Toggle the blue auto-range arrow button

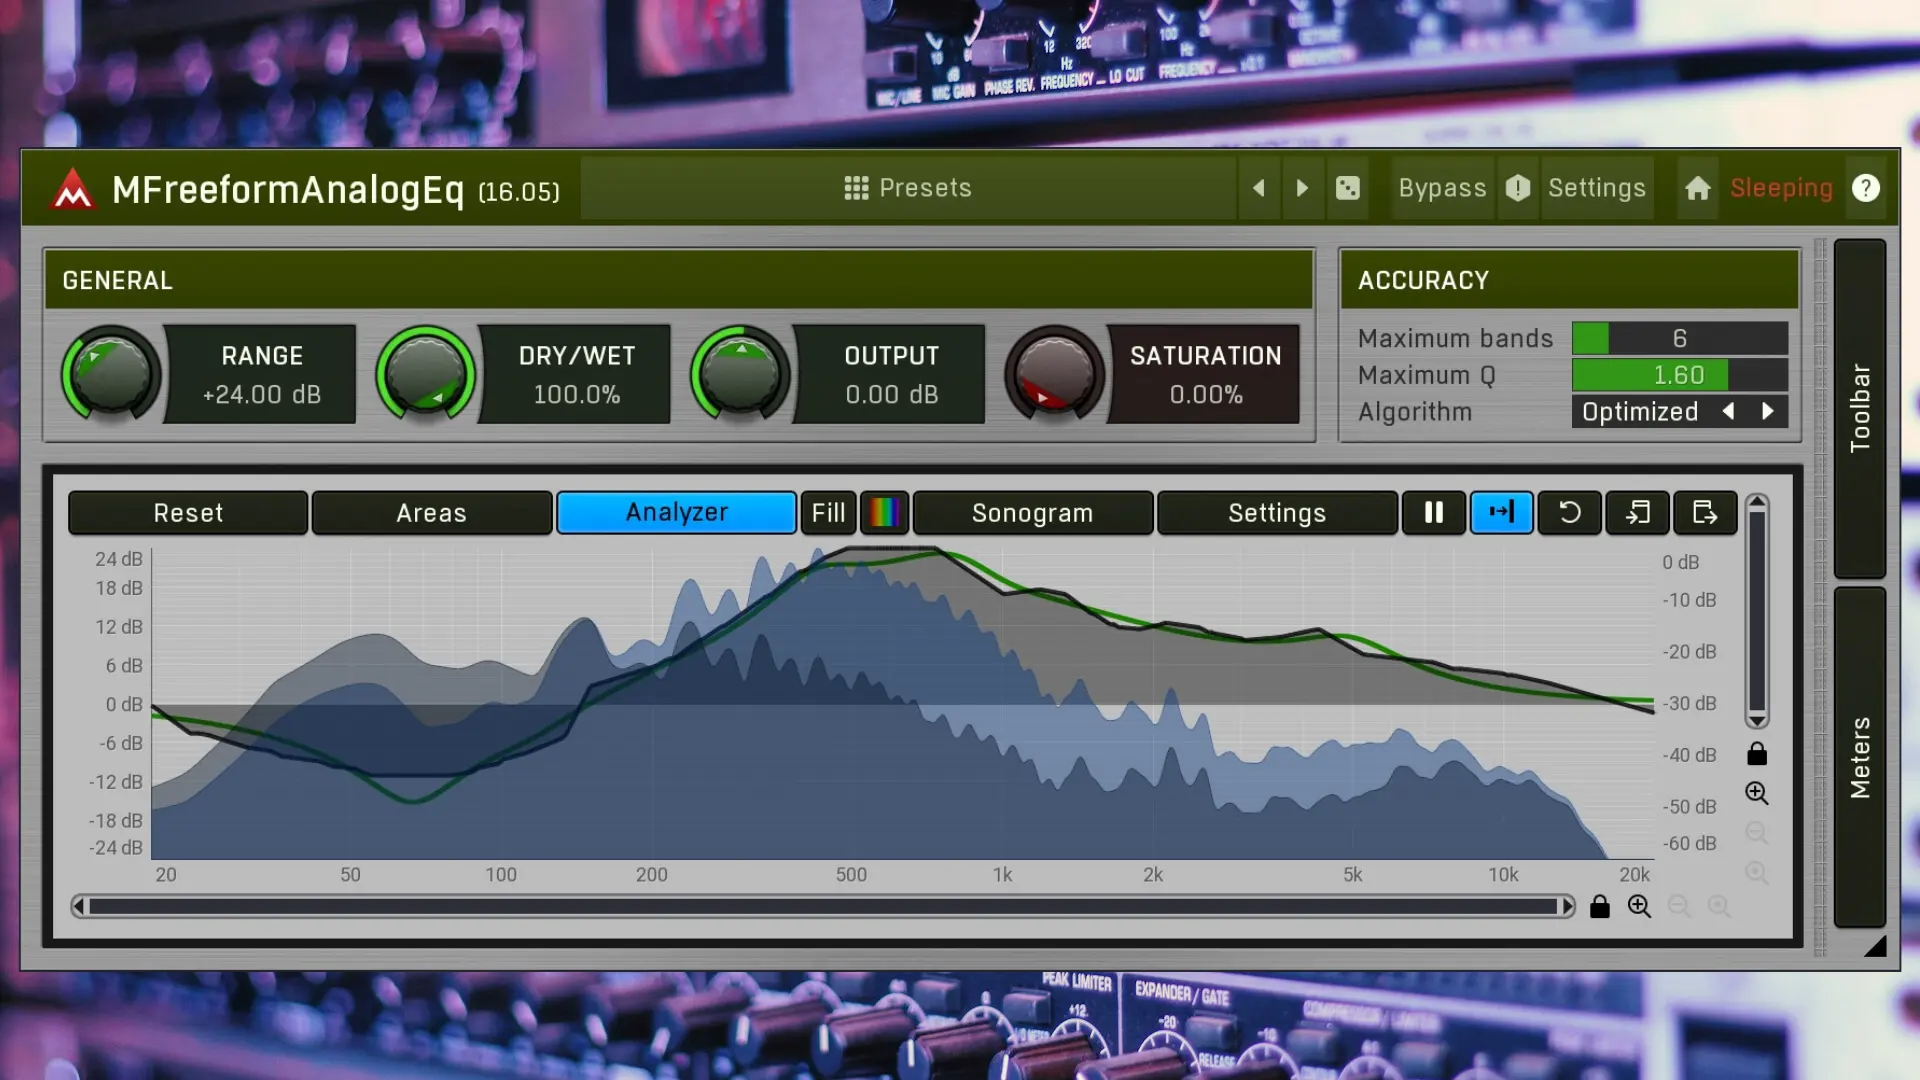tap(1501, 513)
